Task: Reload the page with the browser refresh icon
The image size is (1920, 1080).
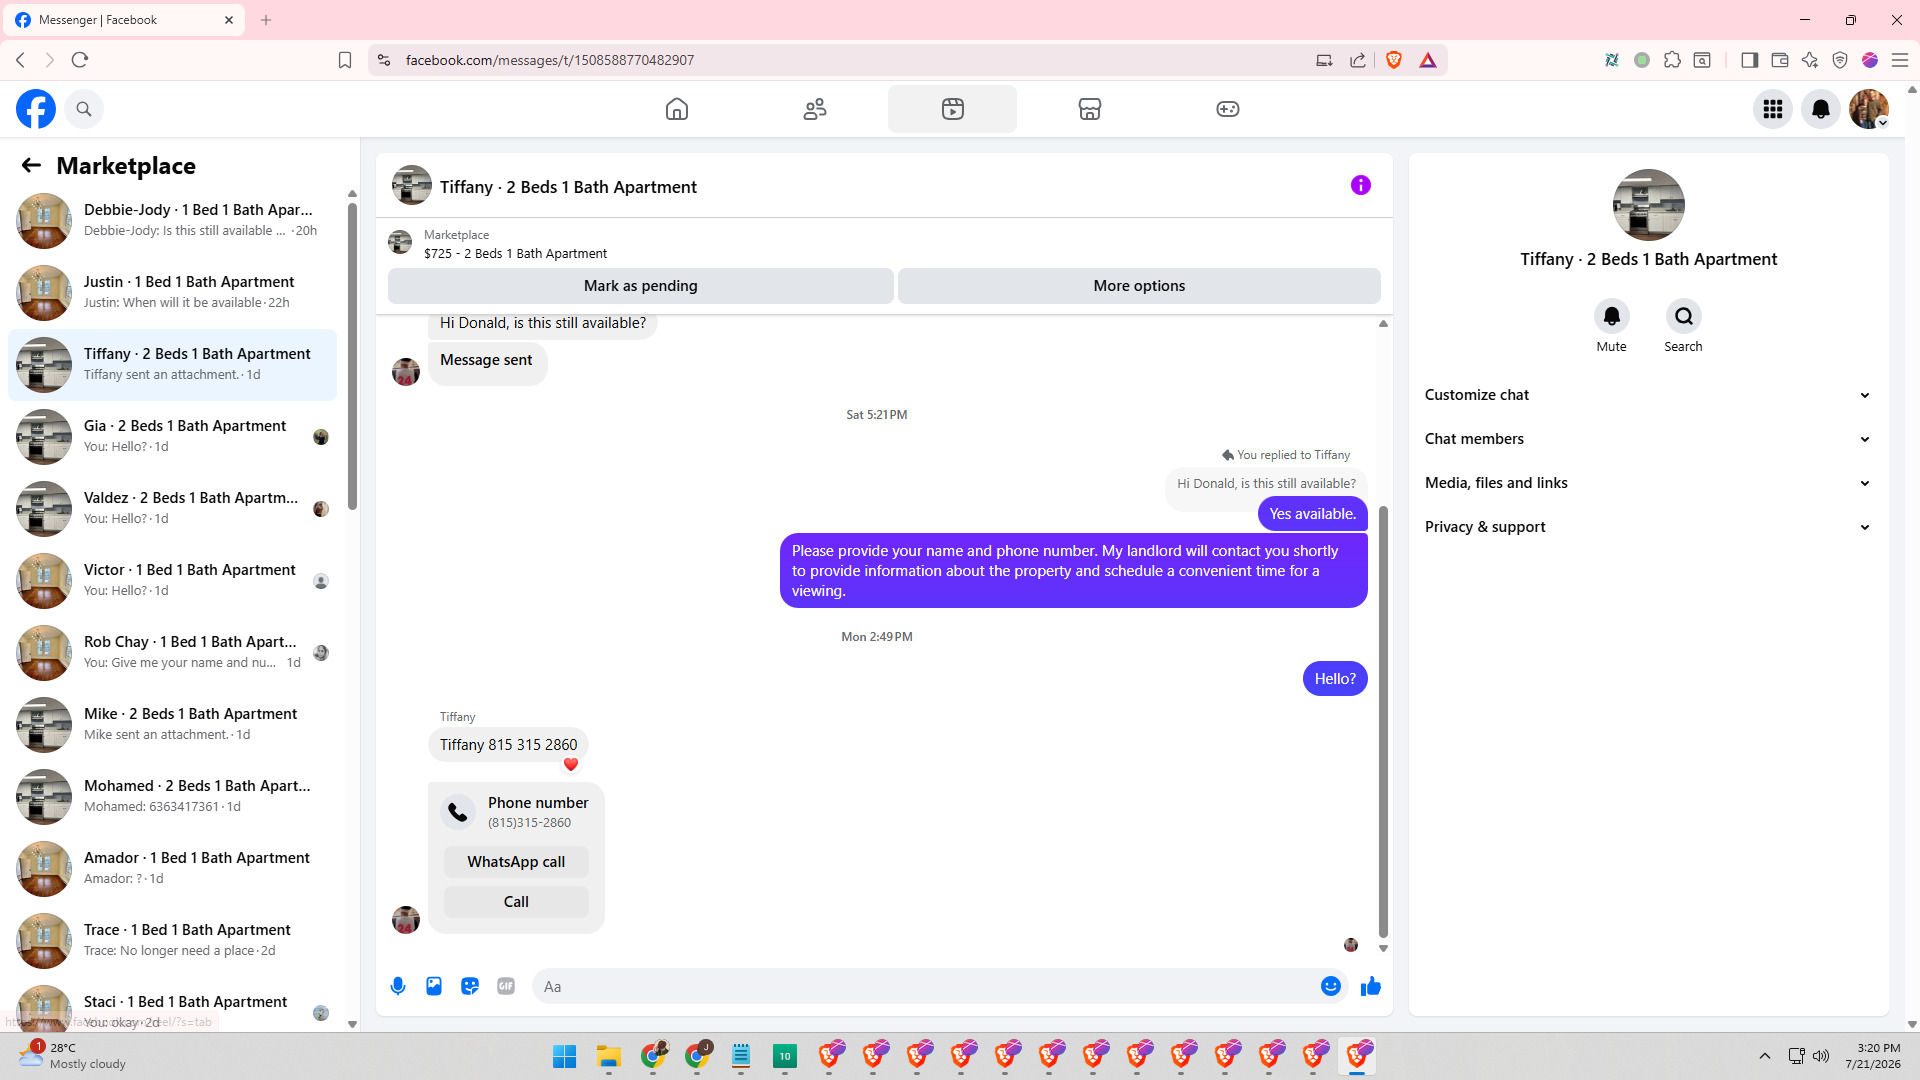Action: (x=80, y=60)
